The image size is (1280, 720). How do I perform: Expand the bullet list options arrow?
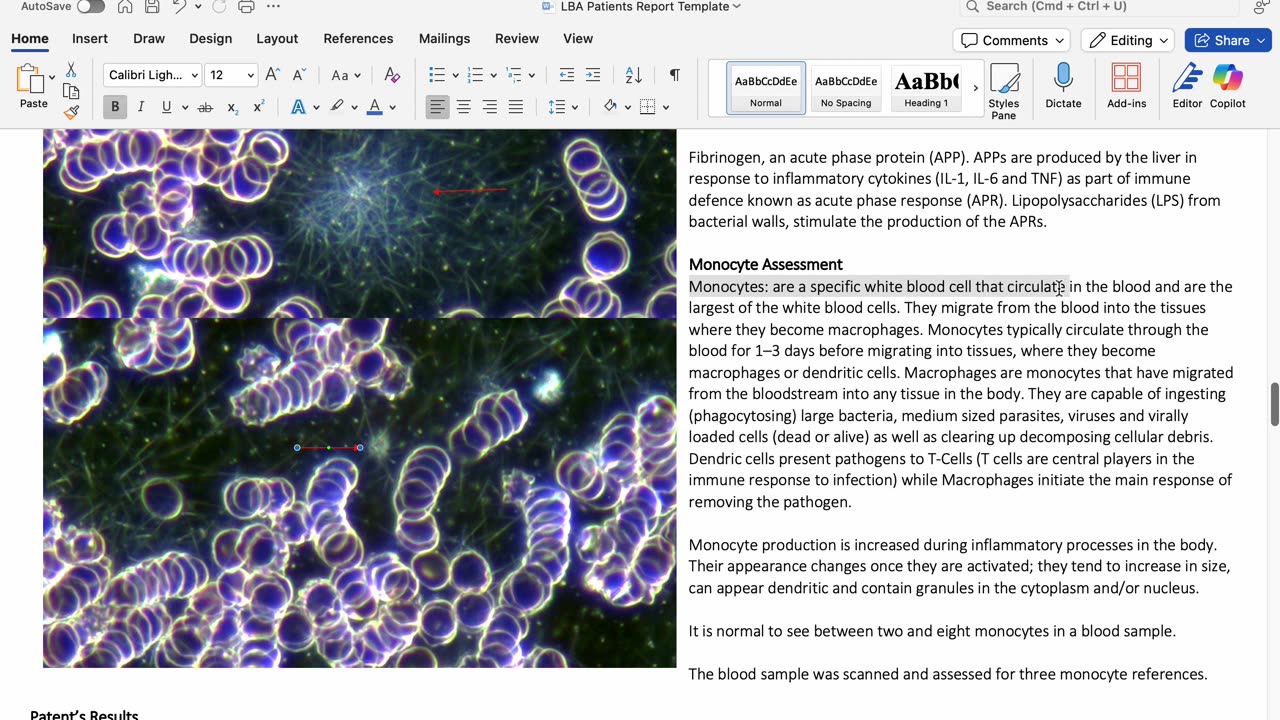(455, 75)
